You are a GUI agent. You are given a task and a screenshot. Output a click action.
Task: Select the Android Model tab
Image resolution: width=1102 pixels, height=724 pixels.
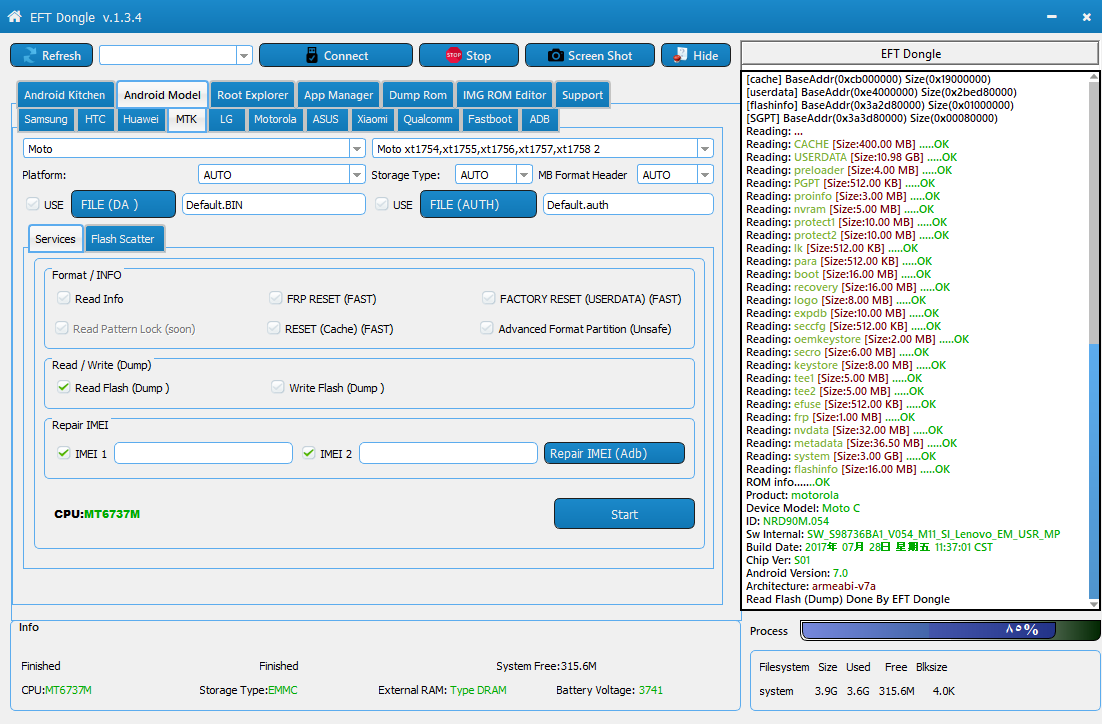[162, 95]
